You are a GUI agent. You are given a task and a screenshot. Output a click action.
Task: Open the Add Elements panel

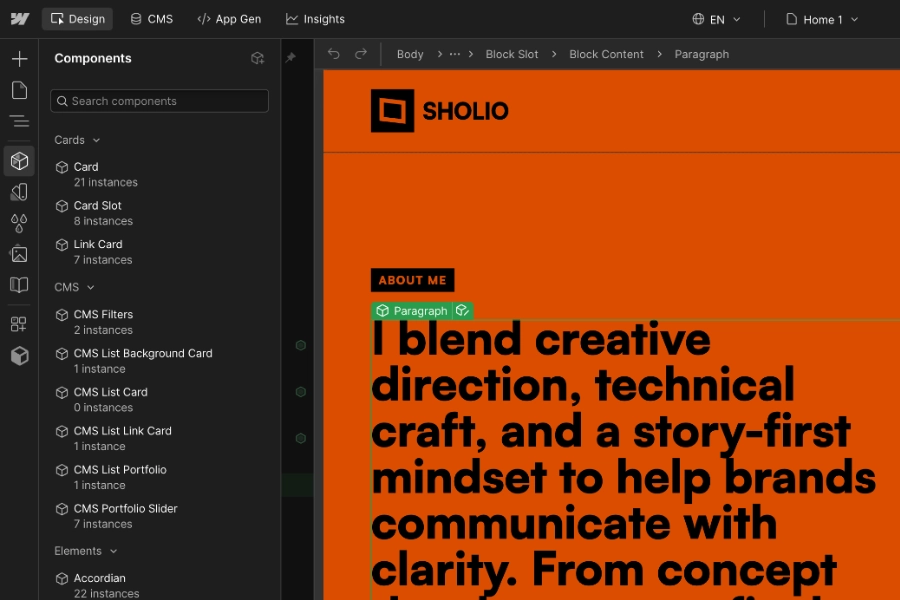pos(18,58)
